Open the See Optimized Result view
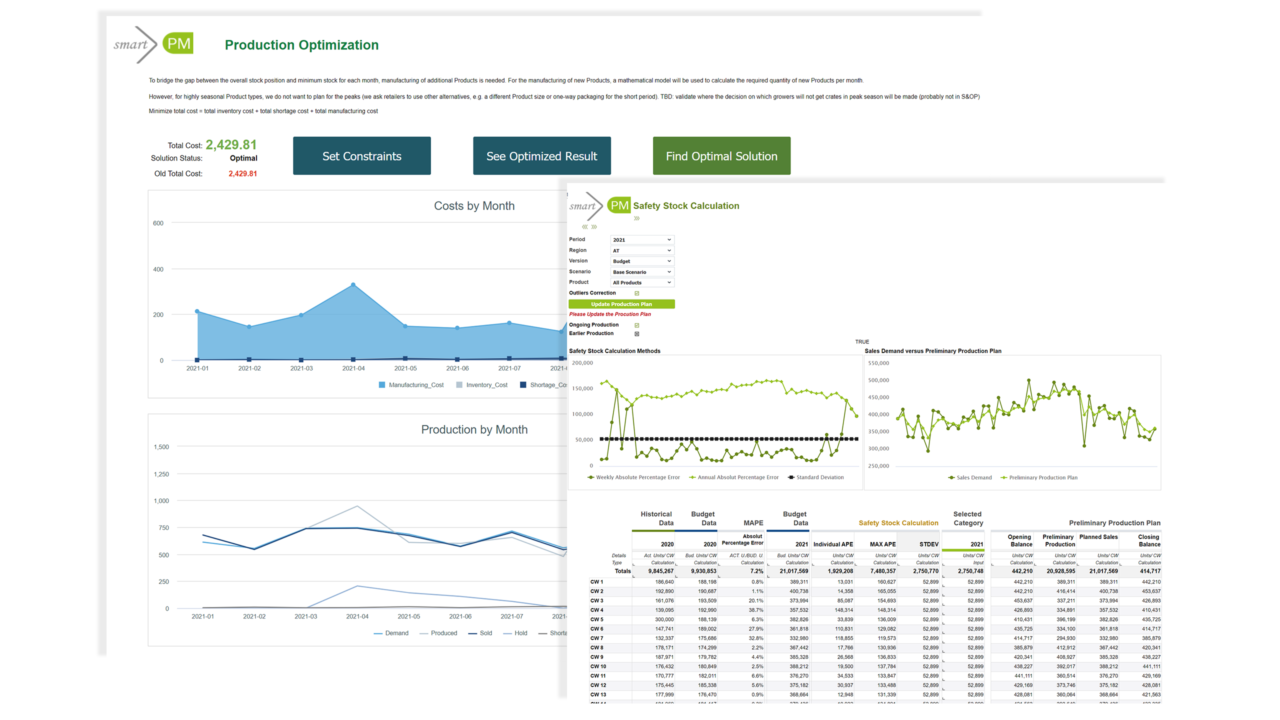 pyautogui.click(x=542, y=156)
